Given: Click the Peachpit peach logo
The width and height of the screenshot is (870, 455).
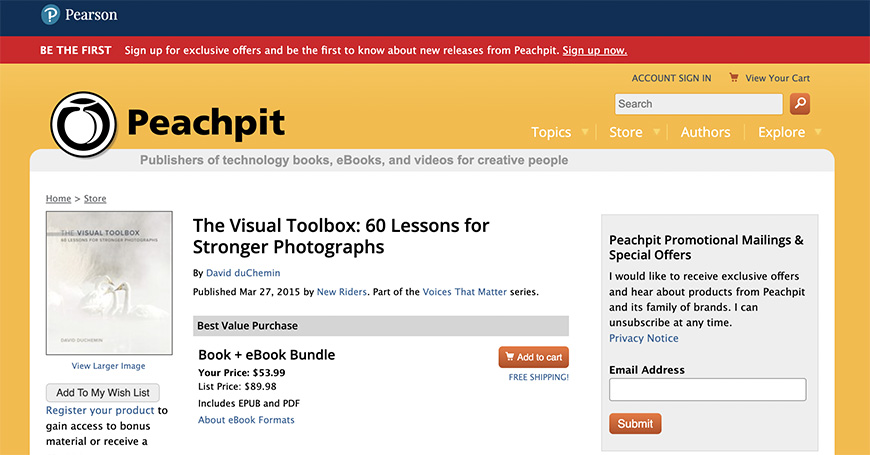Looking at the screenshot, I should coord(84,124).
